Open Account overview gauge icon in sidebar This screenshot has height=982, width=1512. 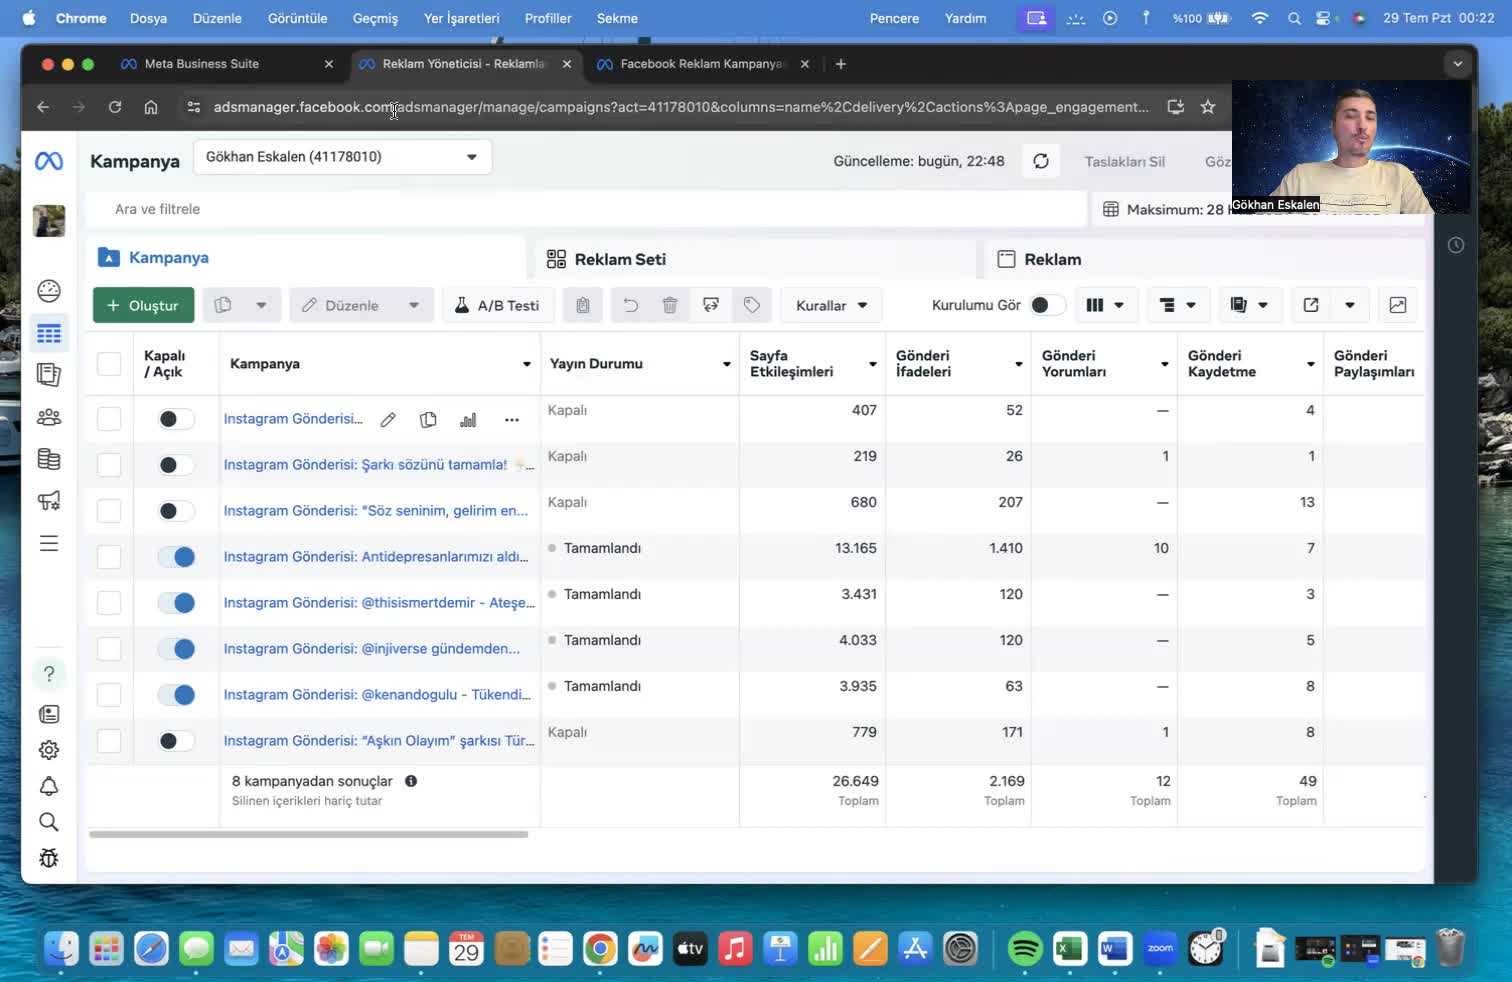pos(49,291)
